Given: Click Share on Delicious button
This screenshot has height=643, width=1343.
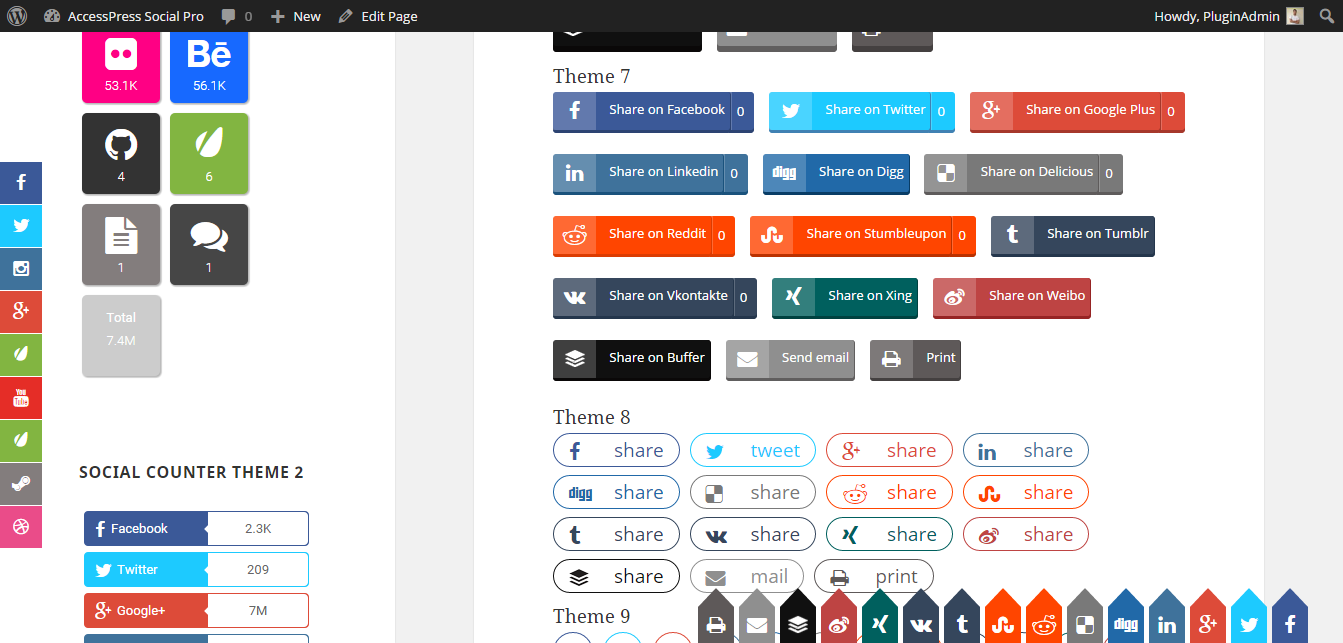Looking at the screenshot, I should [1023, 173].
